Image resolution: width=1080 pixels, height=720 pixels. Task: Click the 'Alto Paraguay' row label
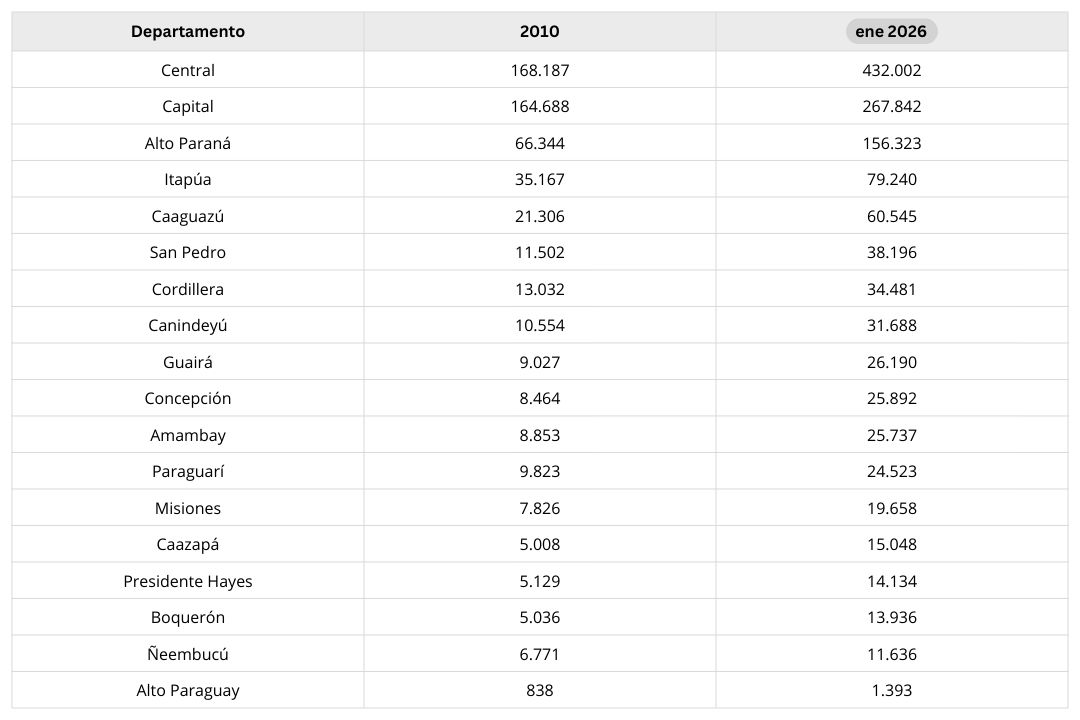(188, 690)
